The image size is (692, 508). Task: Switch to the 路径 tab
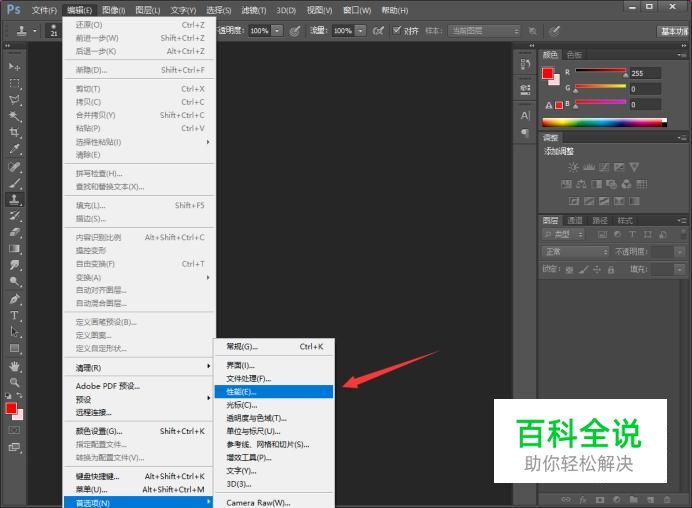point(600,220)
